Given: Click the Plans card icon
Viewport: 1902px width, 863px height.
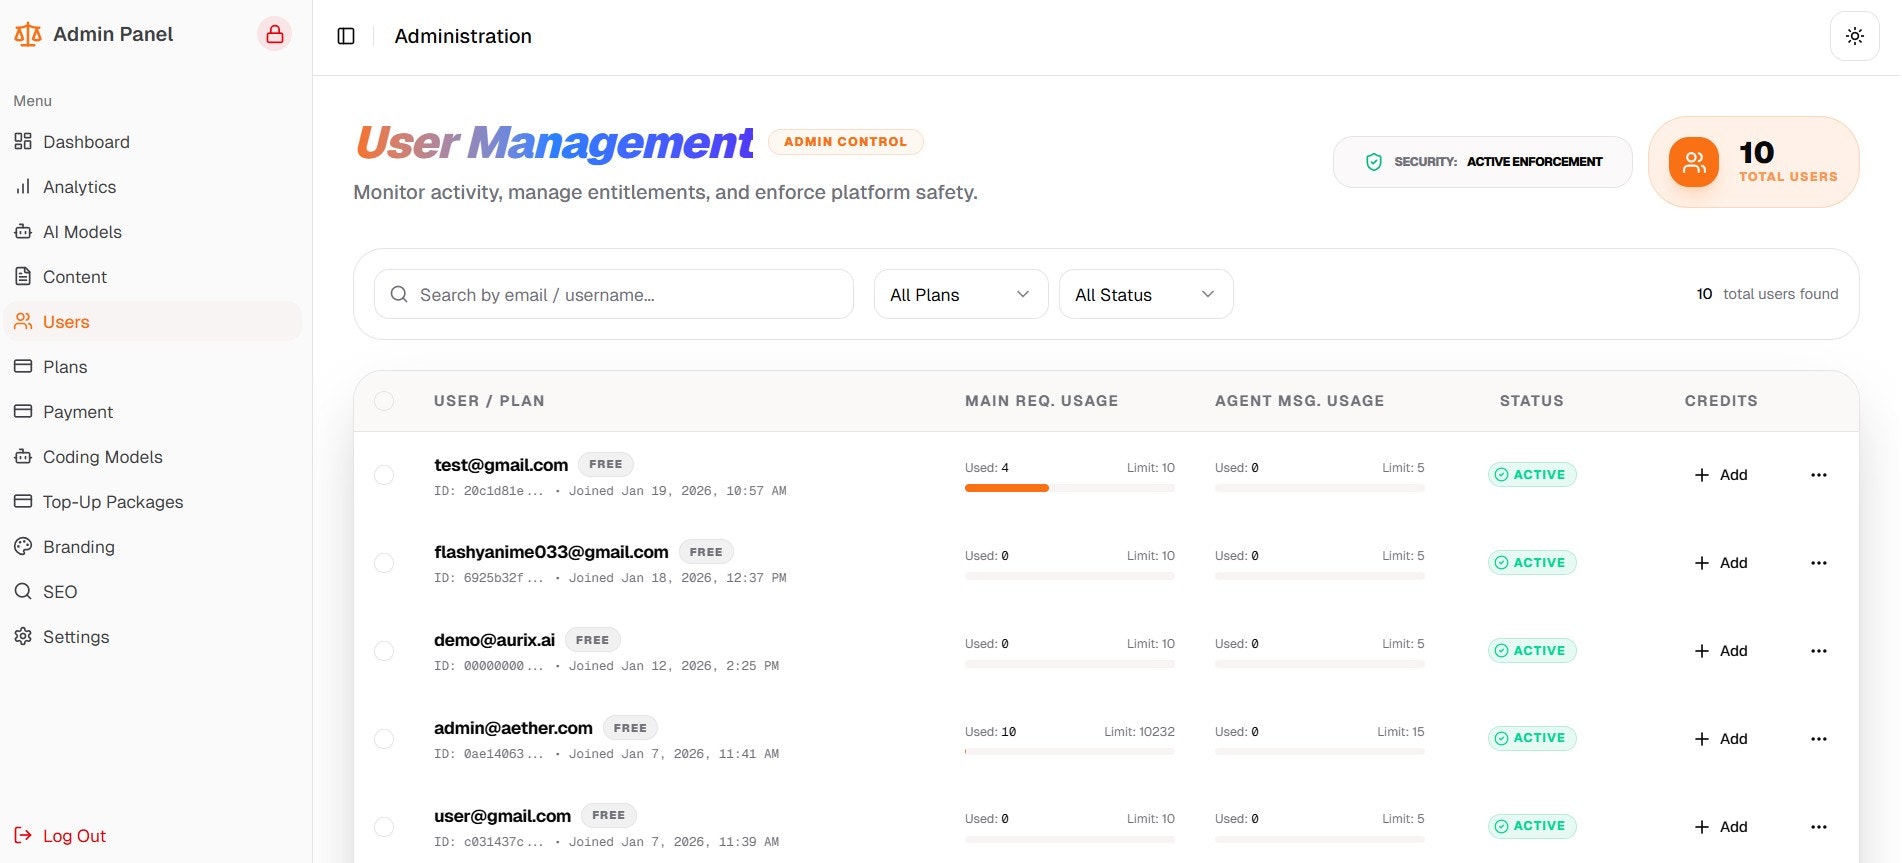Looking at the screenshot, I should (x=23, y=366).
